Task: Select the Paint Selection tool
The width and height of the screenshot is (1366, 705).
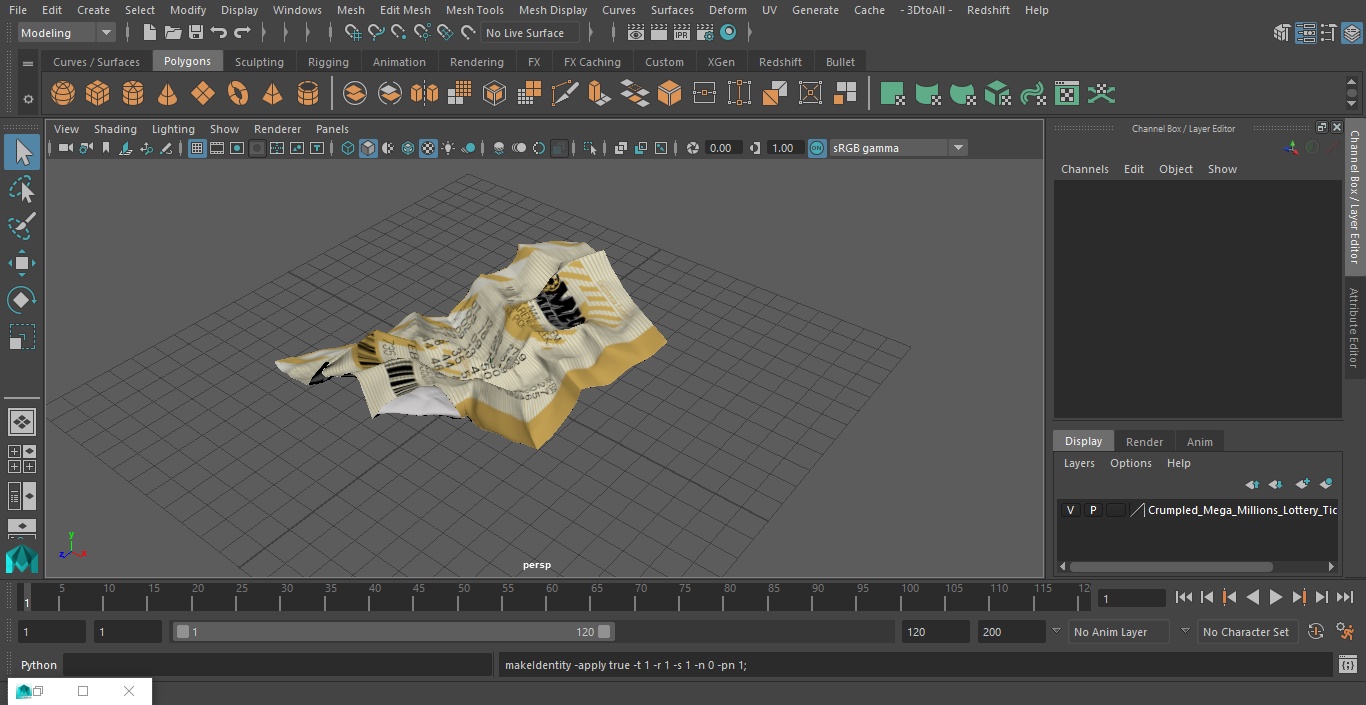Action: click(22, 226)
